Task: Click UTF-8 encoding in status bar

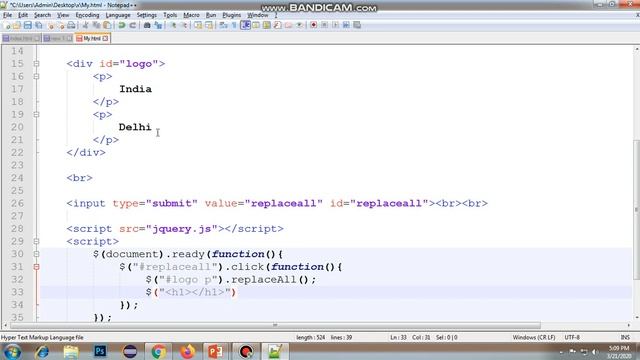Action: pyautogui.click(x=572, y=338)
